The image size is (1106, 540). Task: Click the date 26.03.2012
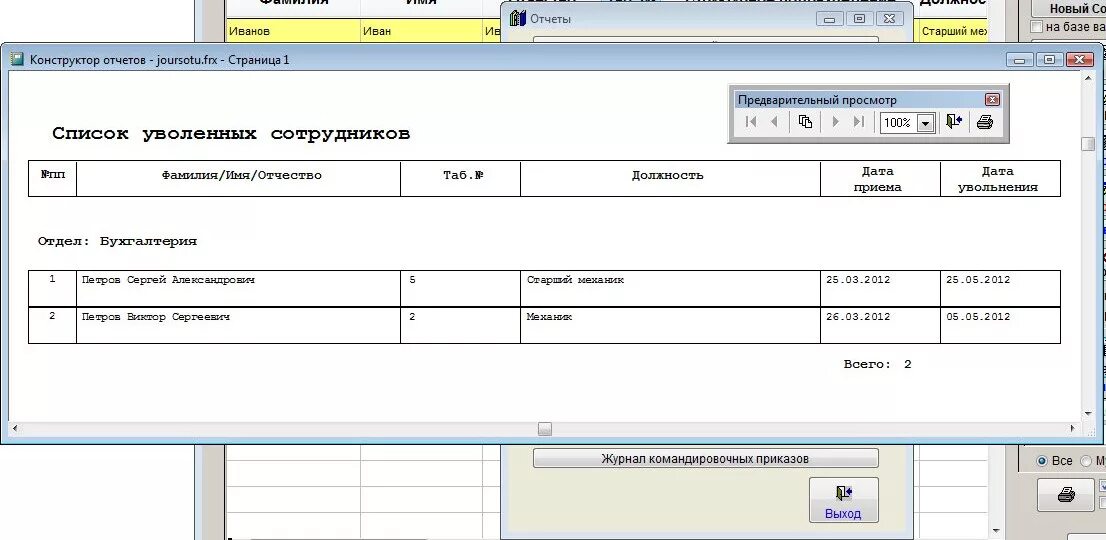tap(858, 317)
